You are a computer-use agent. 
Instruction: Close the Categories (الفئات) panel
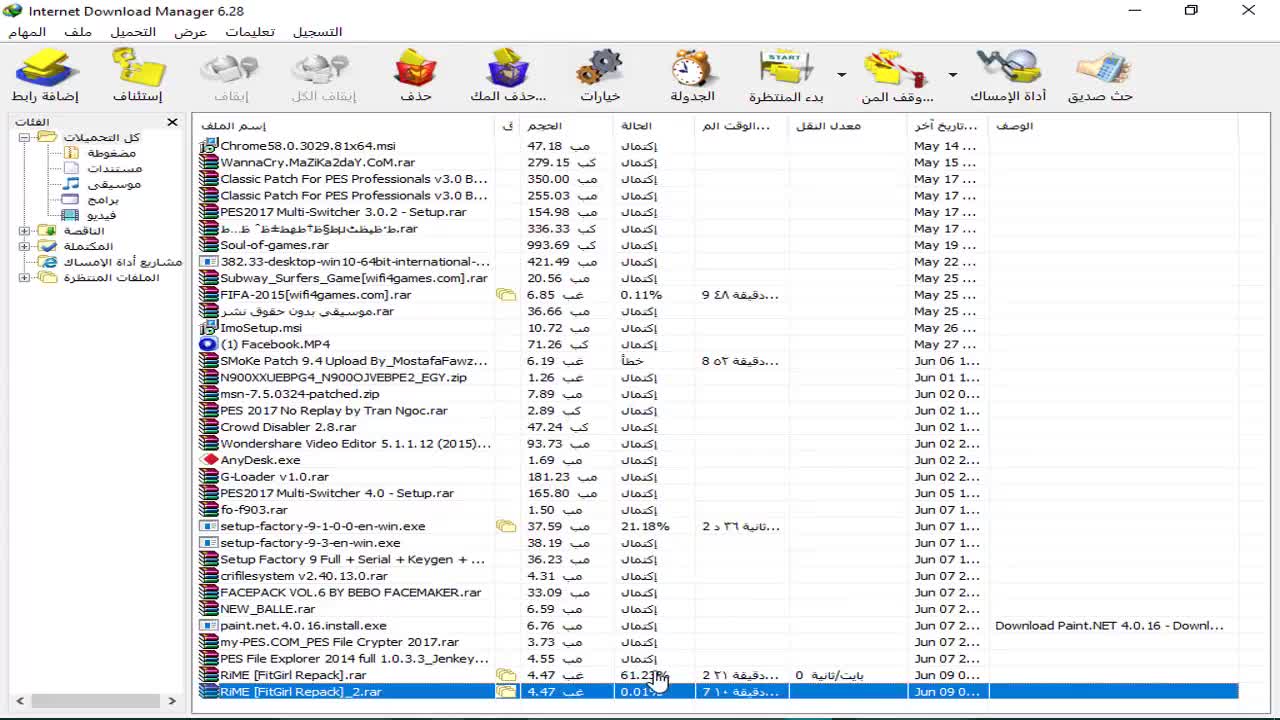coord(172,122)
